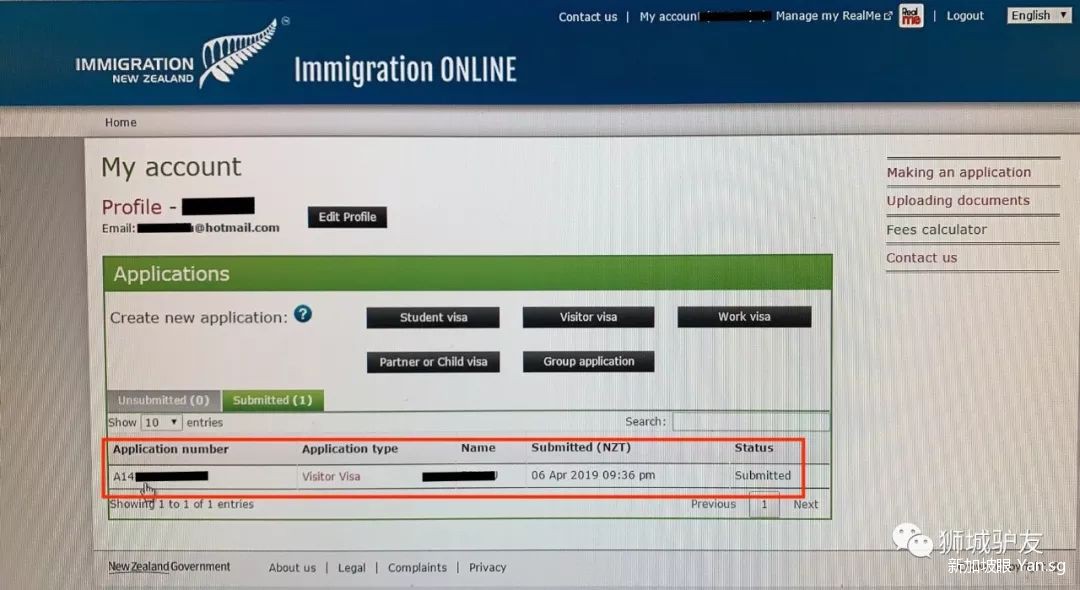Image resolution: width=1080 pixels, height=590 pixels.
Task: Click Next in table pagination
Action: click(x=805, y=505)
